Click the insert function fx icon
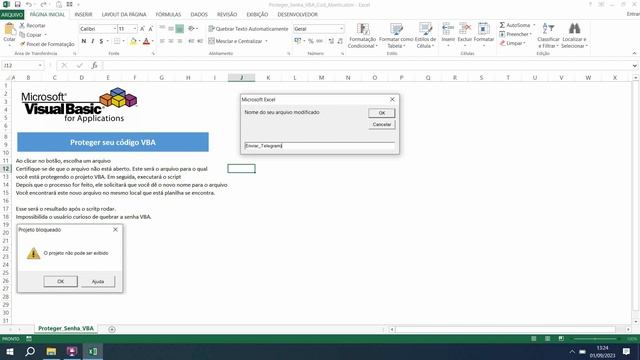The image size is (640, 360). [x=94, y=65]
